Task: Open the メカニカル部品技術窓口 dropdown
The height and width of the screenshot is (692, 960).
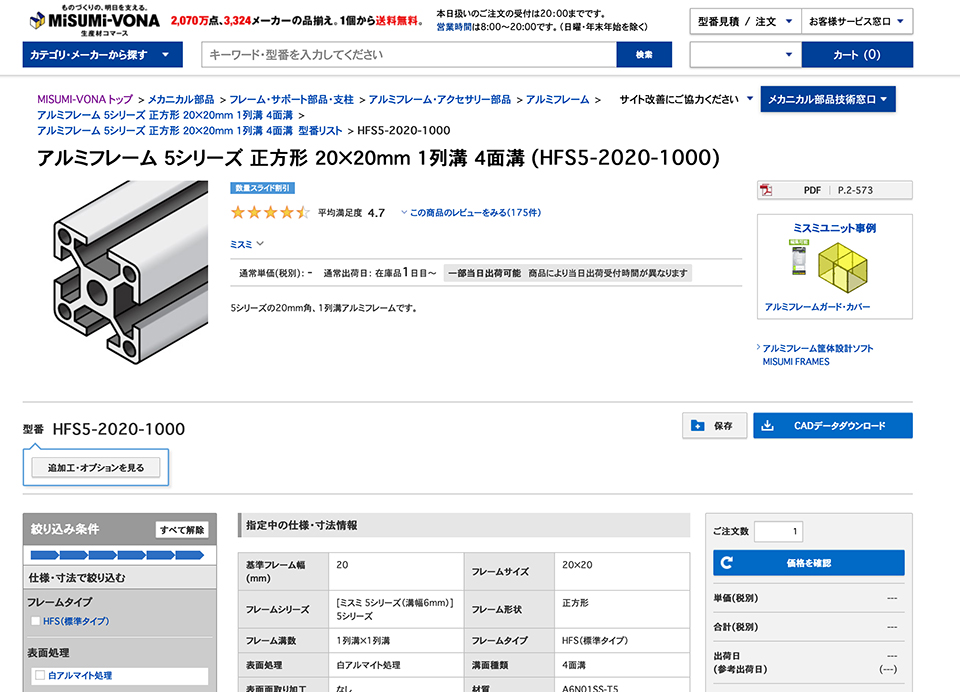Action: point(828,99)
